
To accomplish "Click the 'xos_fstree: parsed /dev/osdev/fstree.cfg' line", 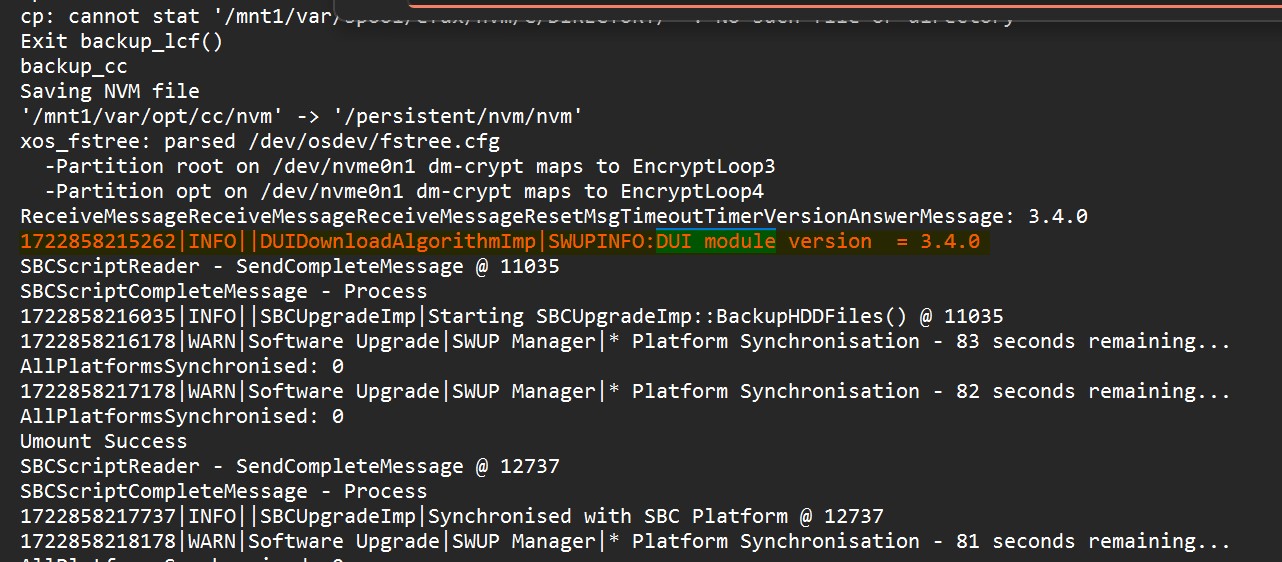I will click(260, 141).
